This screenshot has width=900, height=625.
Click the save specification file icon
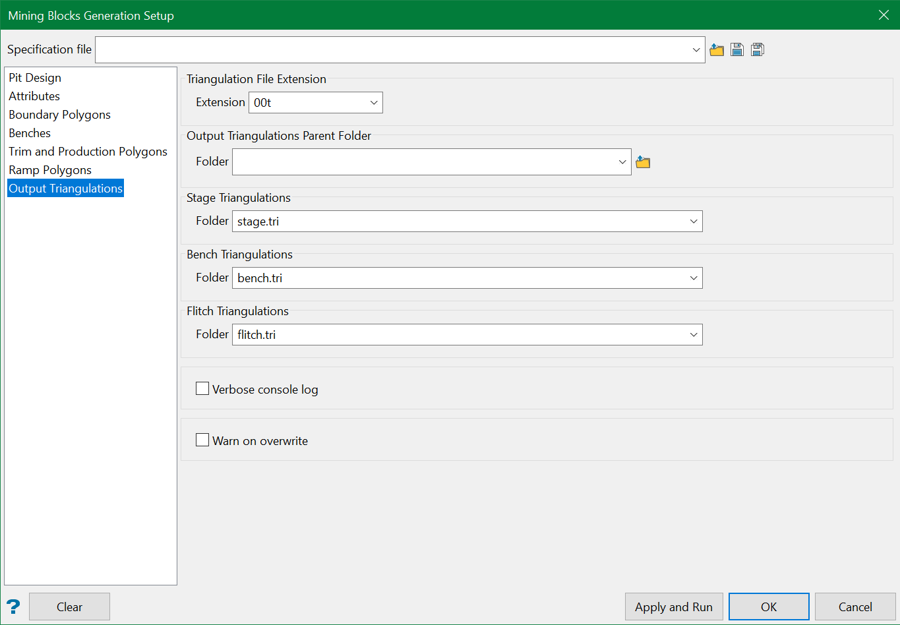point(737,50)
